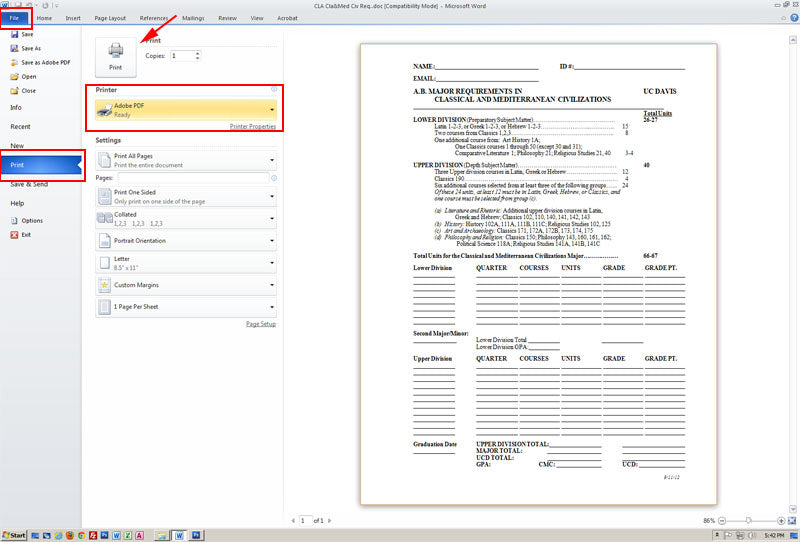This screenshot has height=542, width=800.
Task: Open the Printer Properties link
Action: point(252,127)
